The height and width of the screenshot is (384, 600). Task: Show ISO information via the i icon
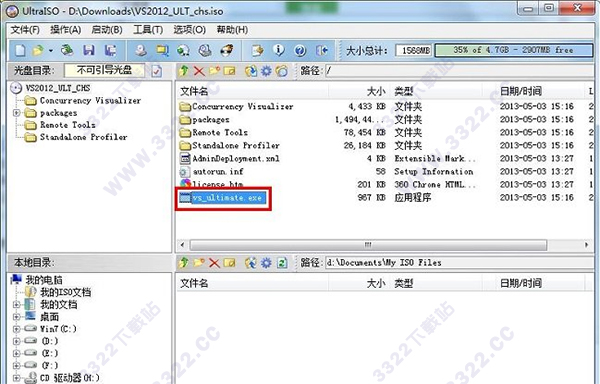[x=279, y=50]
